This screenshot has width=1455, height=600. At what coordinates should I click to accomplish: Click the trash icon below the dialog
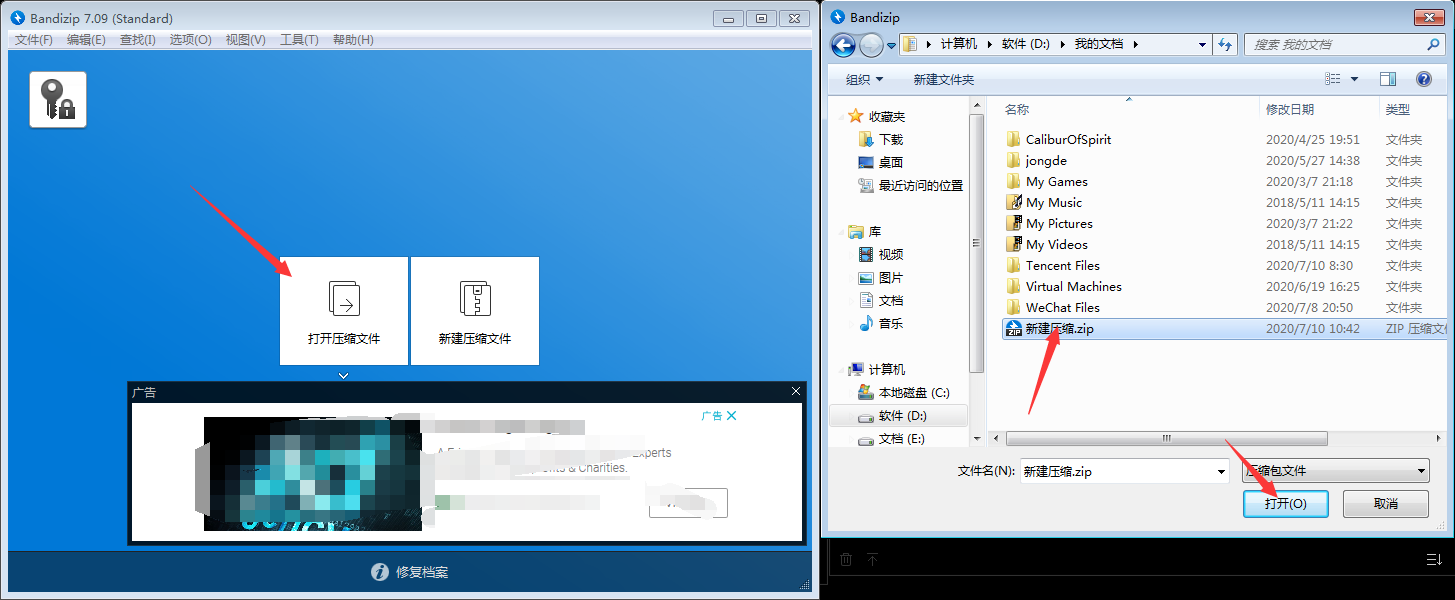pos(845,560)
